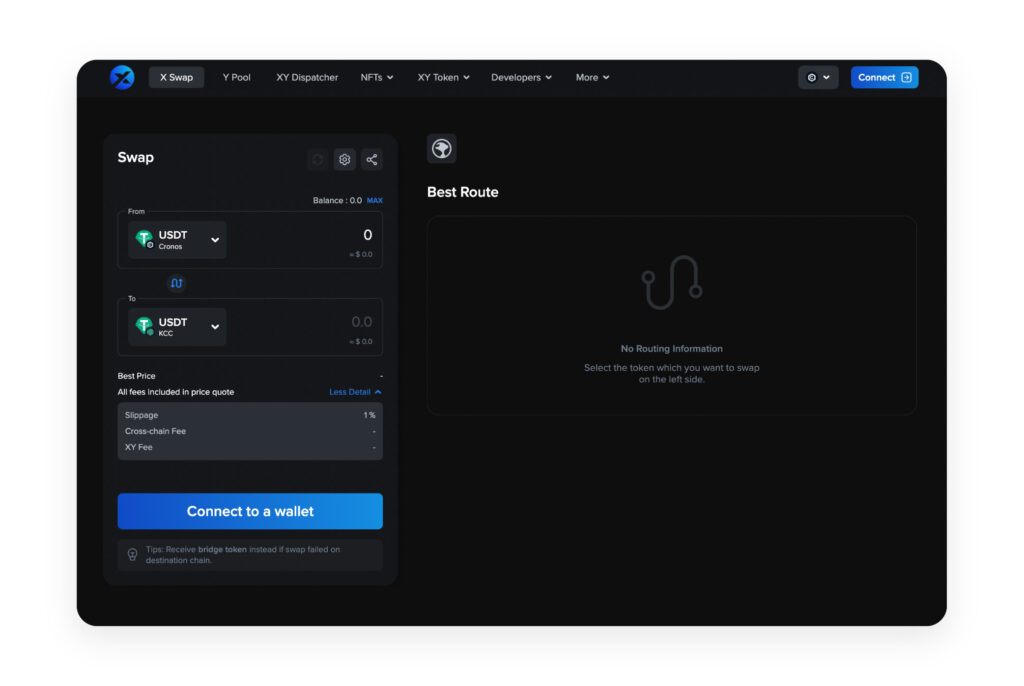The height and width of the screenshot is (686, 1024).
Task: Click the routing path illustration icon
Action: click(671, 282)
